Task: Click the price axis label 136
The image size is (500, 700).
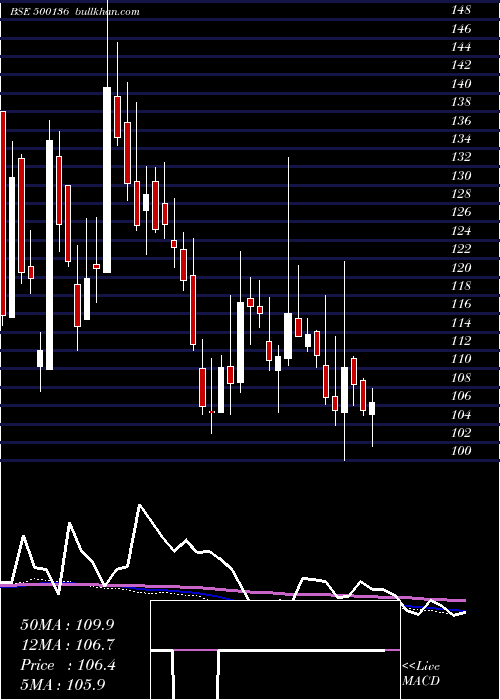Action: tap(461, 121)
